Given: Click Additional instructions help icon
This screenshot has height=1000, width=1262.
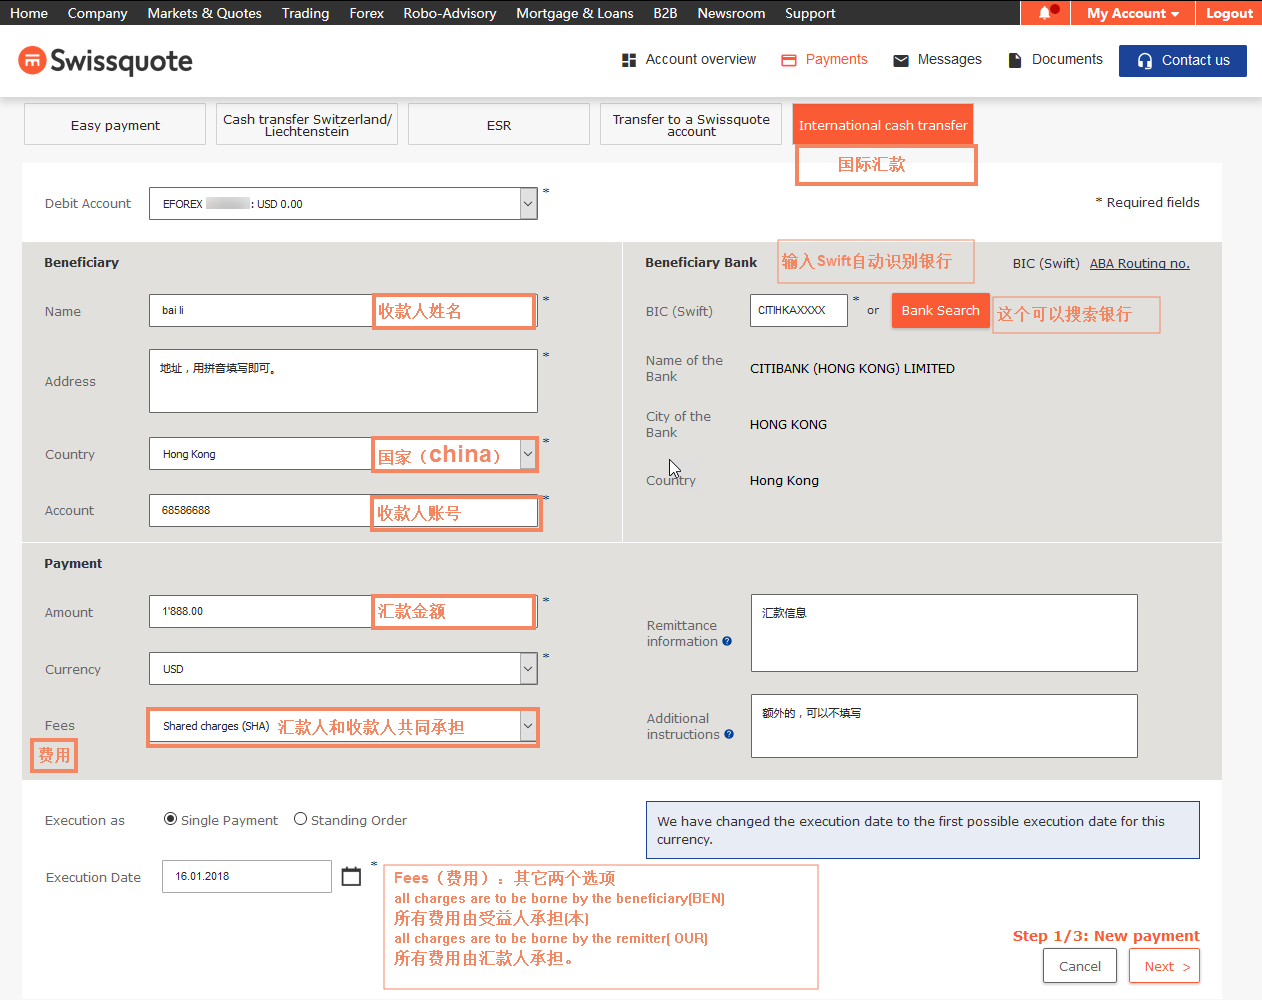Looking at the screenshot, I should coord(729,734).
